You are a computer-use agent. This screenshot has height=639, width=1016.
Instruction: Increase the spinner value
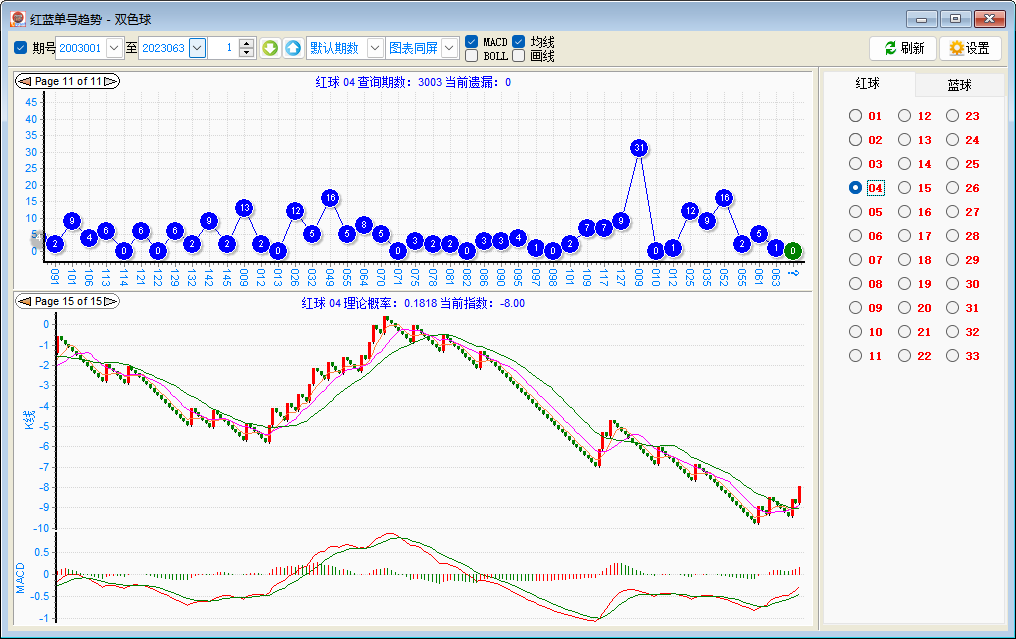[246, 43]
